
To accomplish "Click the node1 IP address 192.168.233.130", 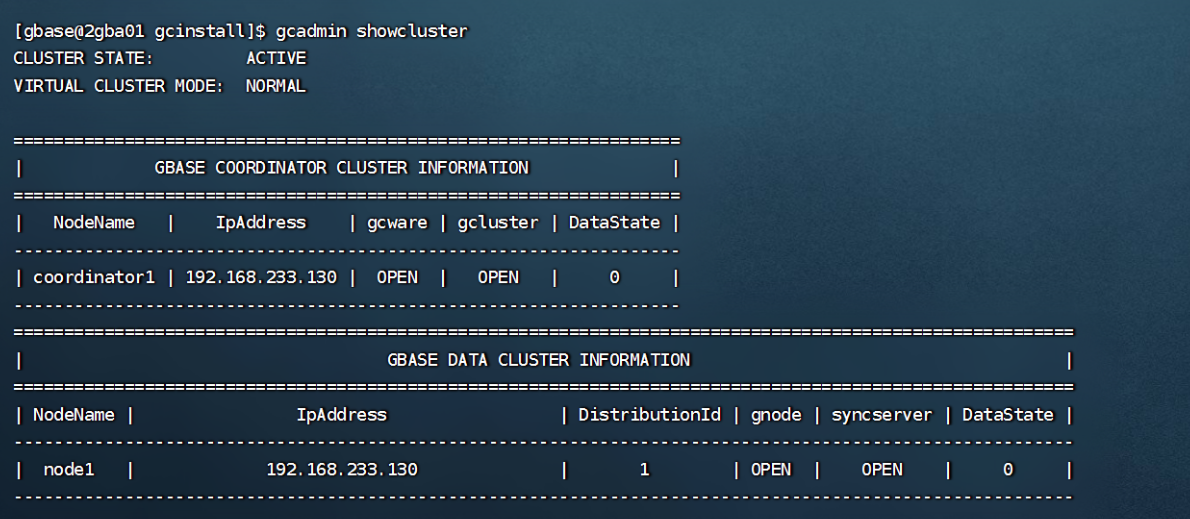I will tap(342, 470).
